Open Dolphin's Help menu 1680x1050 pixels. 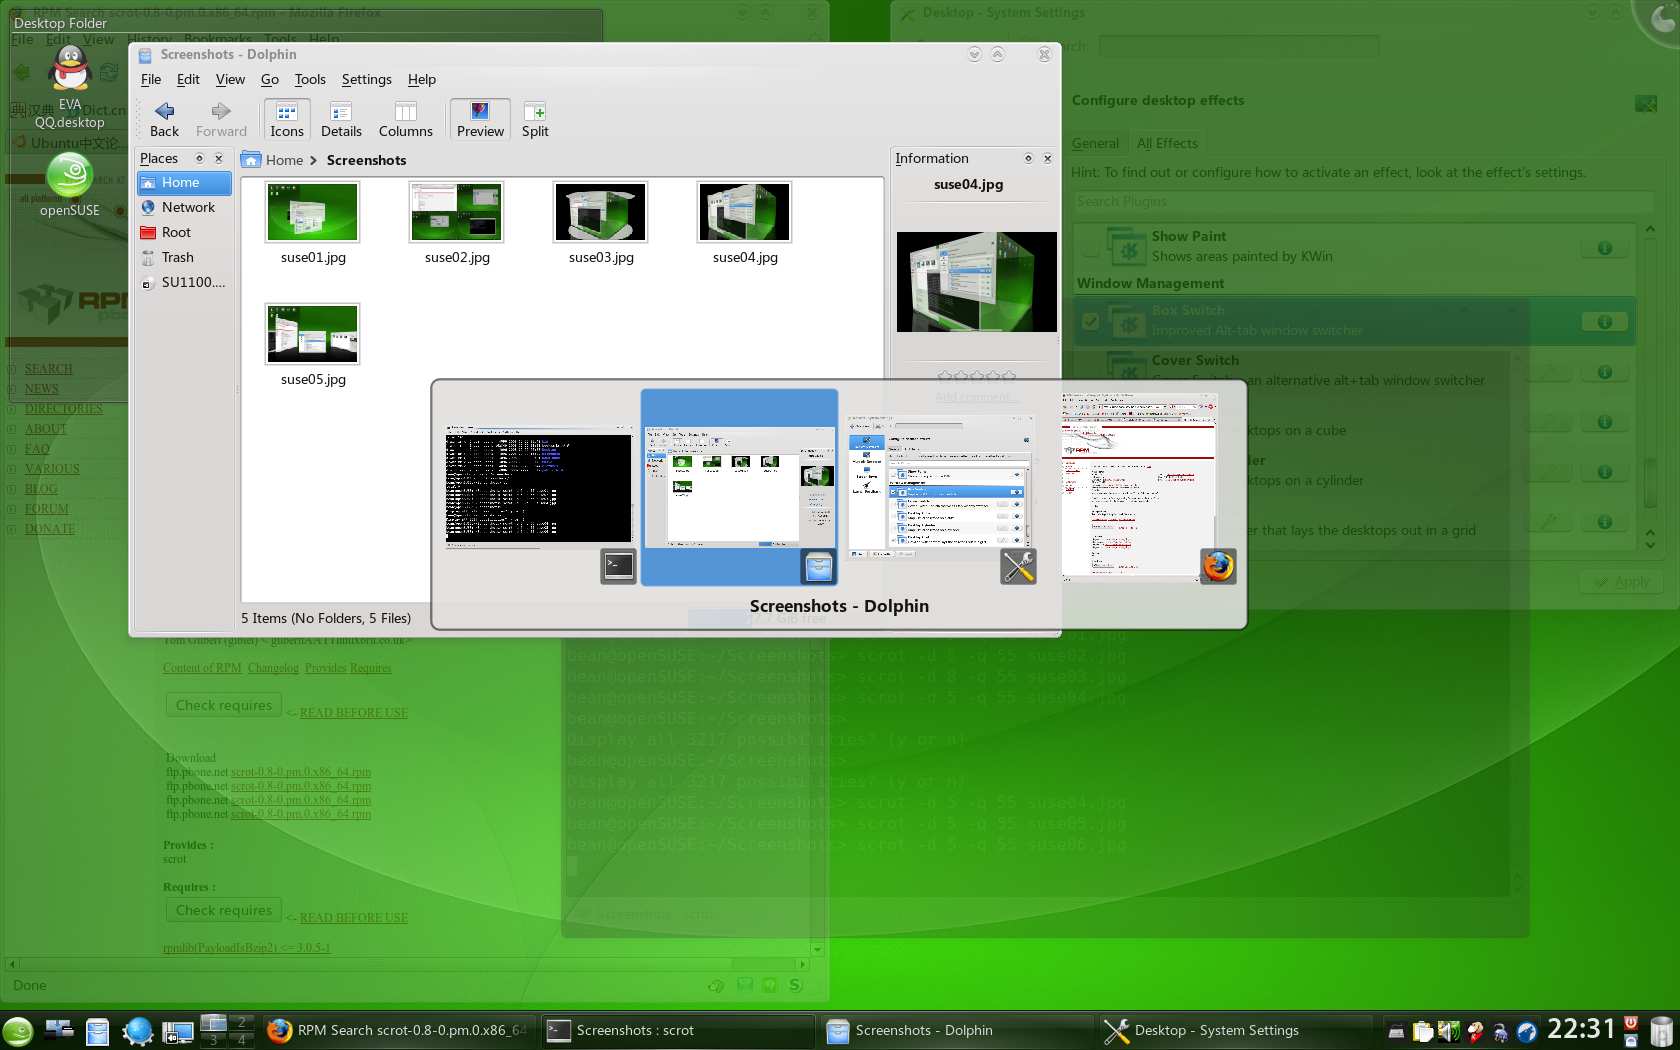tap(421, 79)
